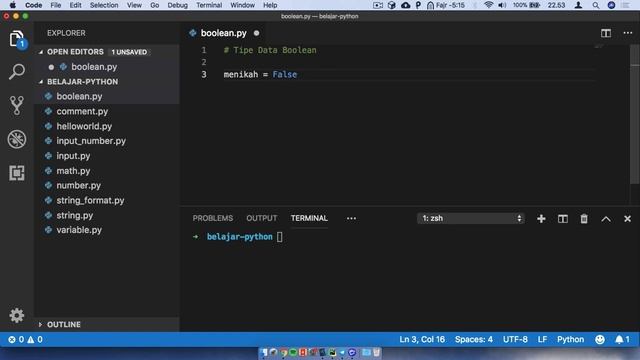Open the Debug menu

click(178, 5)
